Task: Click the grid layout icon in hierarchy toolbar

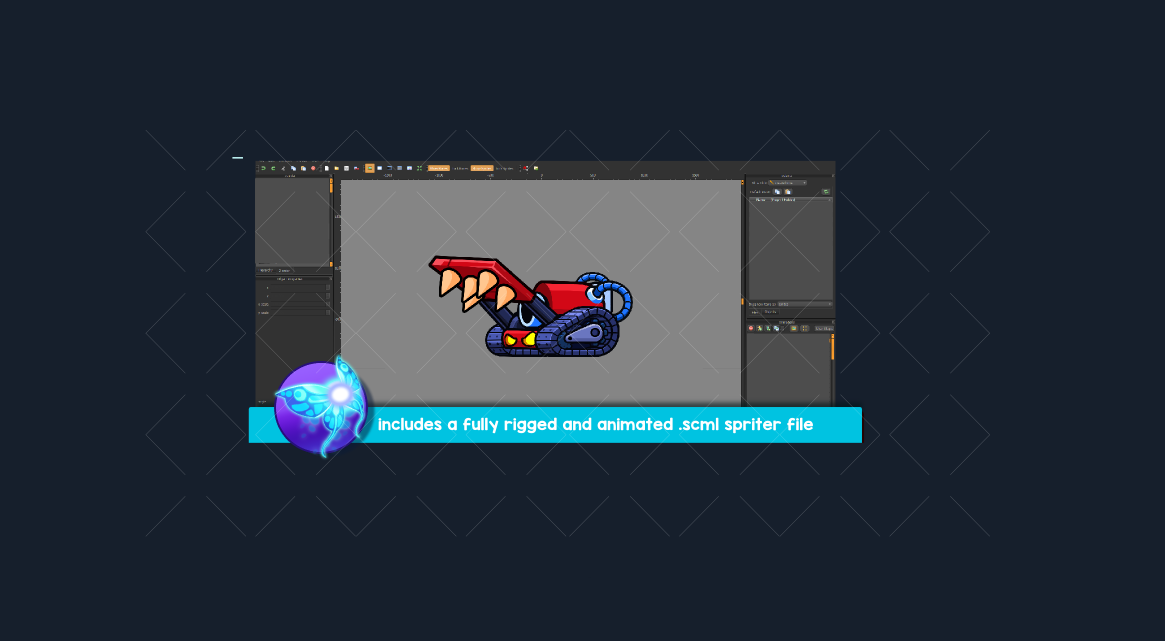Action: pos(805,328)
